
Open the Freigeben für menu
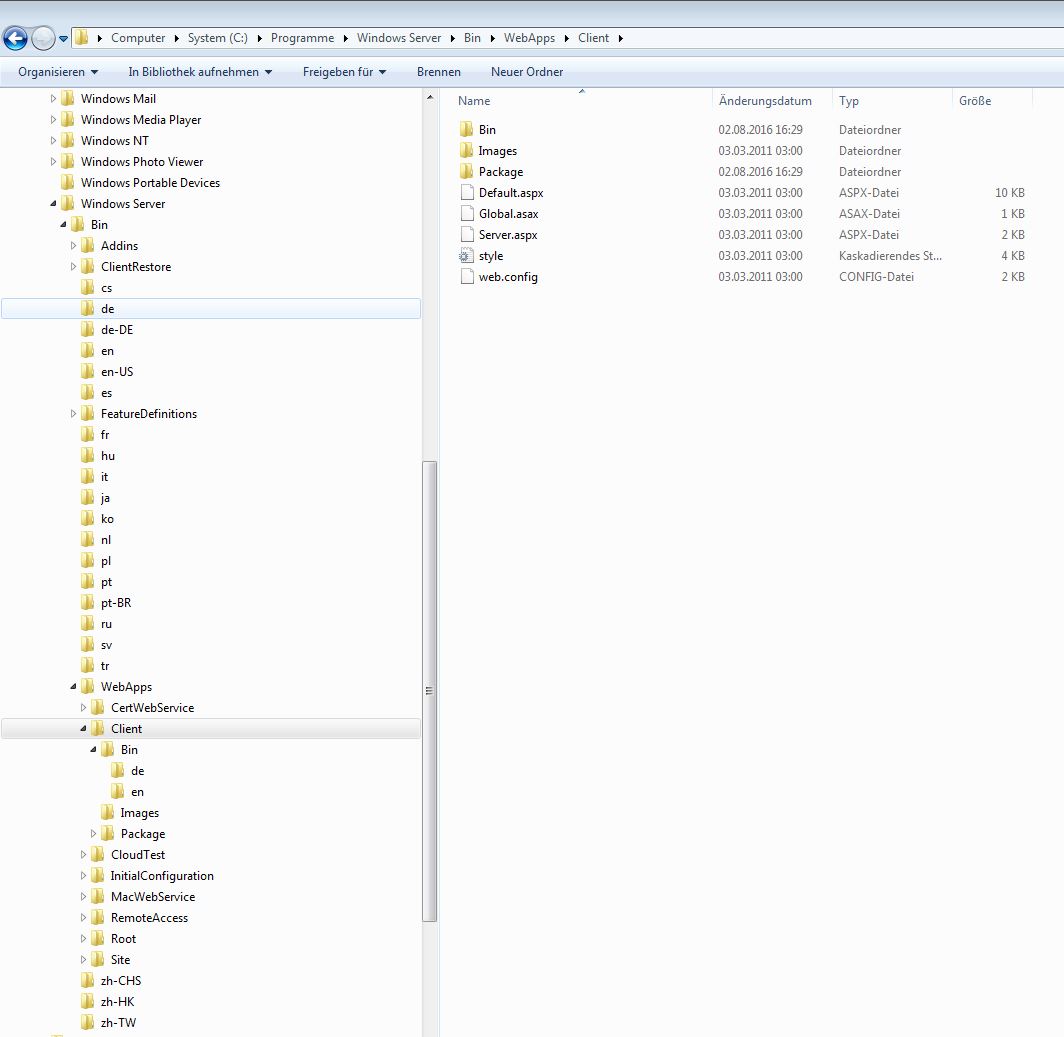click(x=344, y=72)
